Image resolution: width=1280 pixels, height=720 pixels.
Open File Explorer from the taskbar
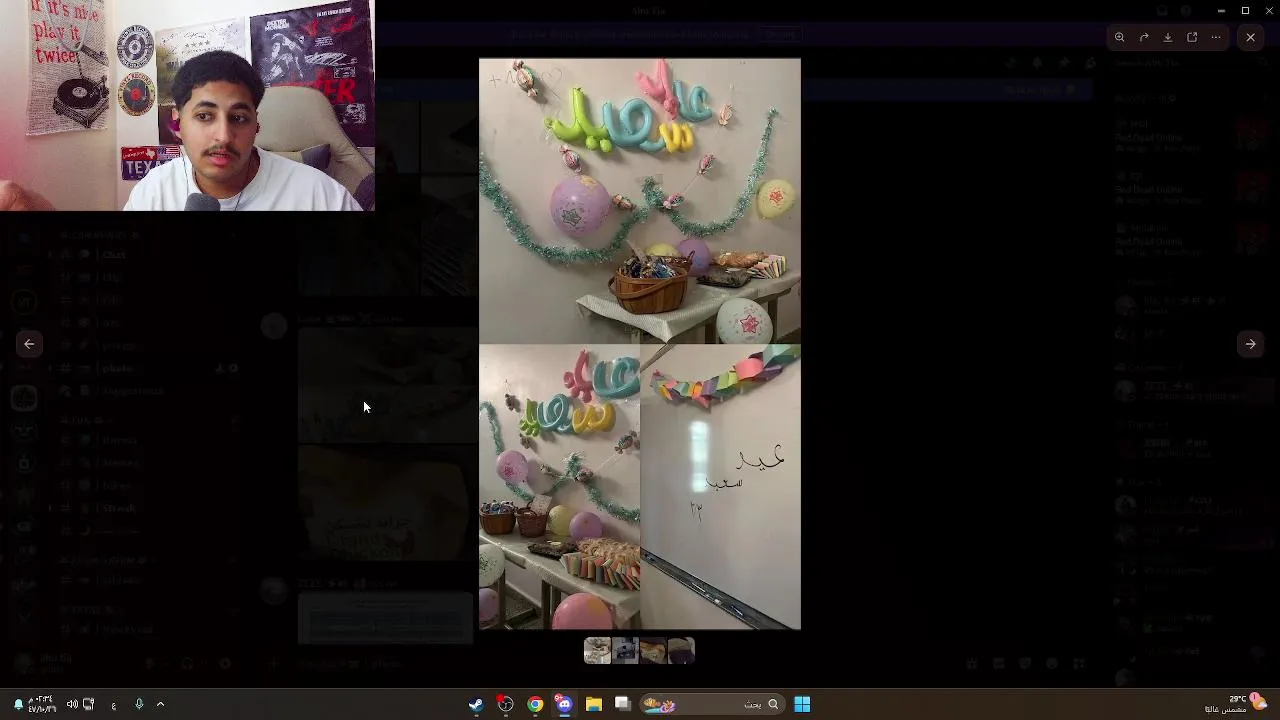click(593, 704)
